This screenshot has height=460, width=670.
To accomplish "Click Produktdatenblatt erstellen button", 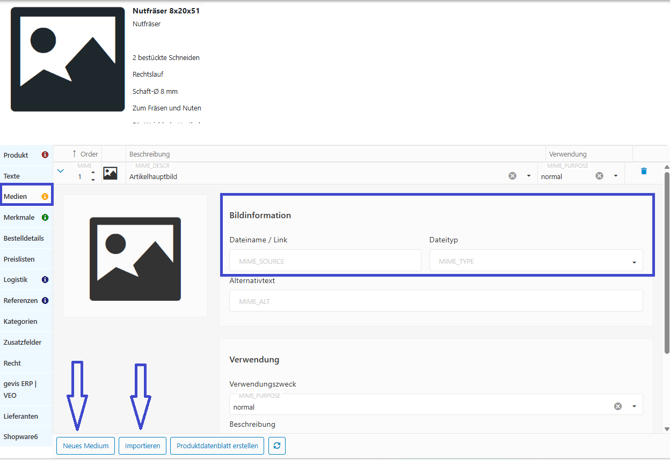I will click(217, 446).
